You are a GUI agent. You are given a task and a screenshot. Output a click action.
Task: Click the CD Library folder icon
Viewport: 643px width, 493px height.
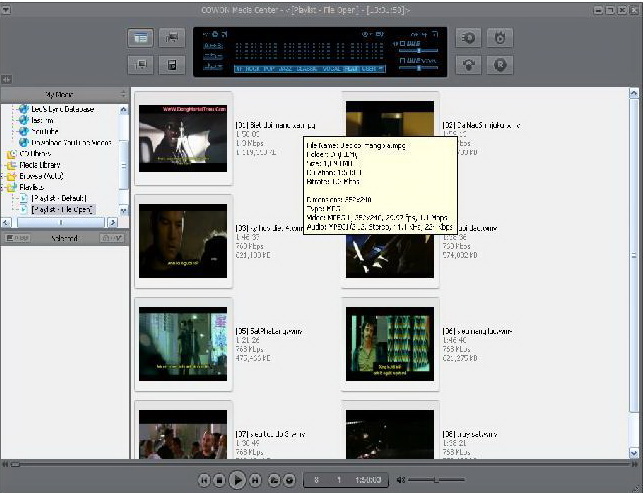pos(11,154)
